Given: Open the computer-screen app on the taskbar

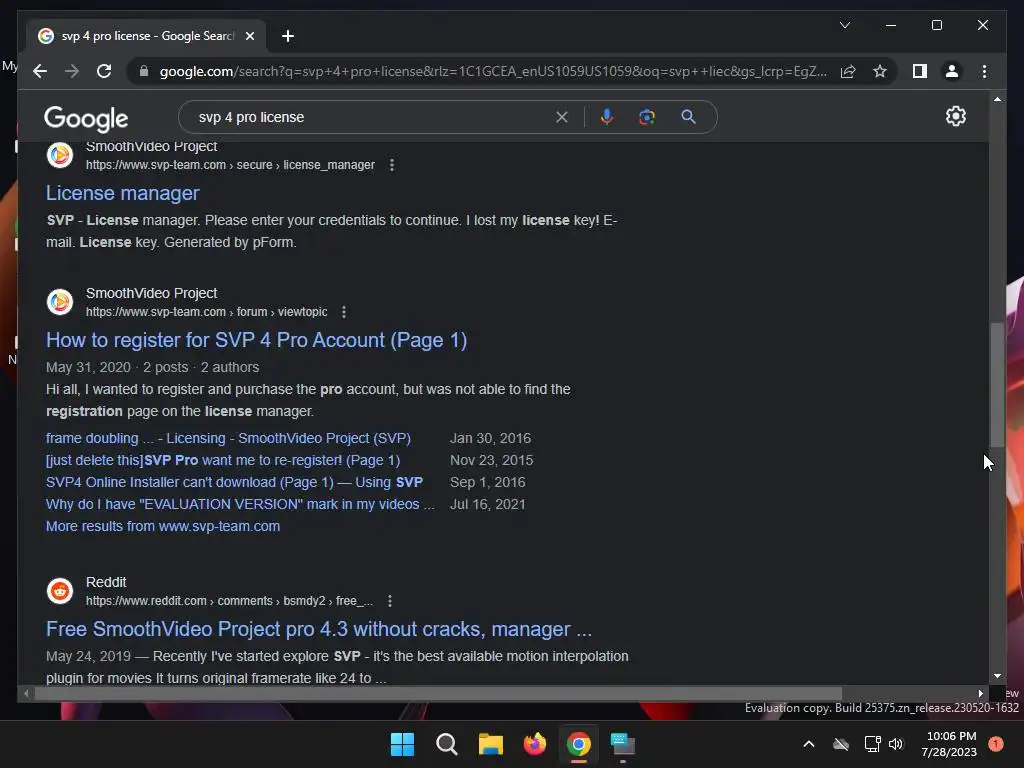Looking at the screenshot, I should [623, 744].
